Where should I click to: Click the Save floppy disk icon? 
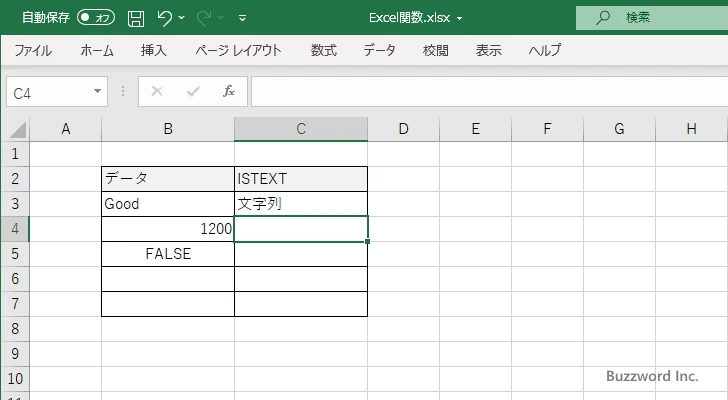pyautogui.click(x=136, y=18)
